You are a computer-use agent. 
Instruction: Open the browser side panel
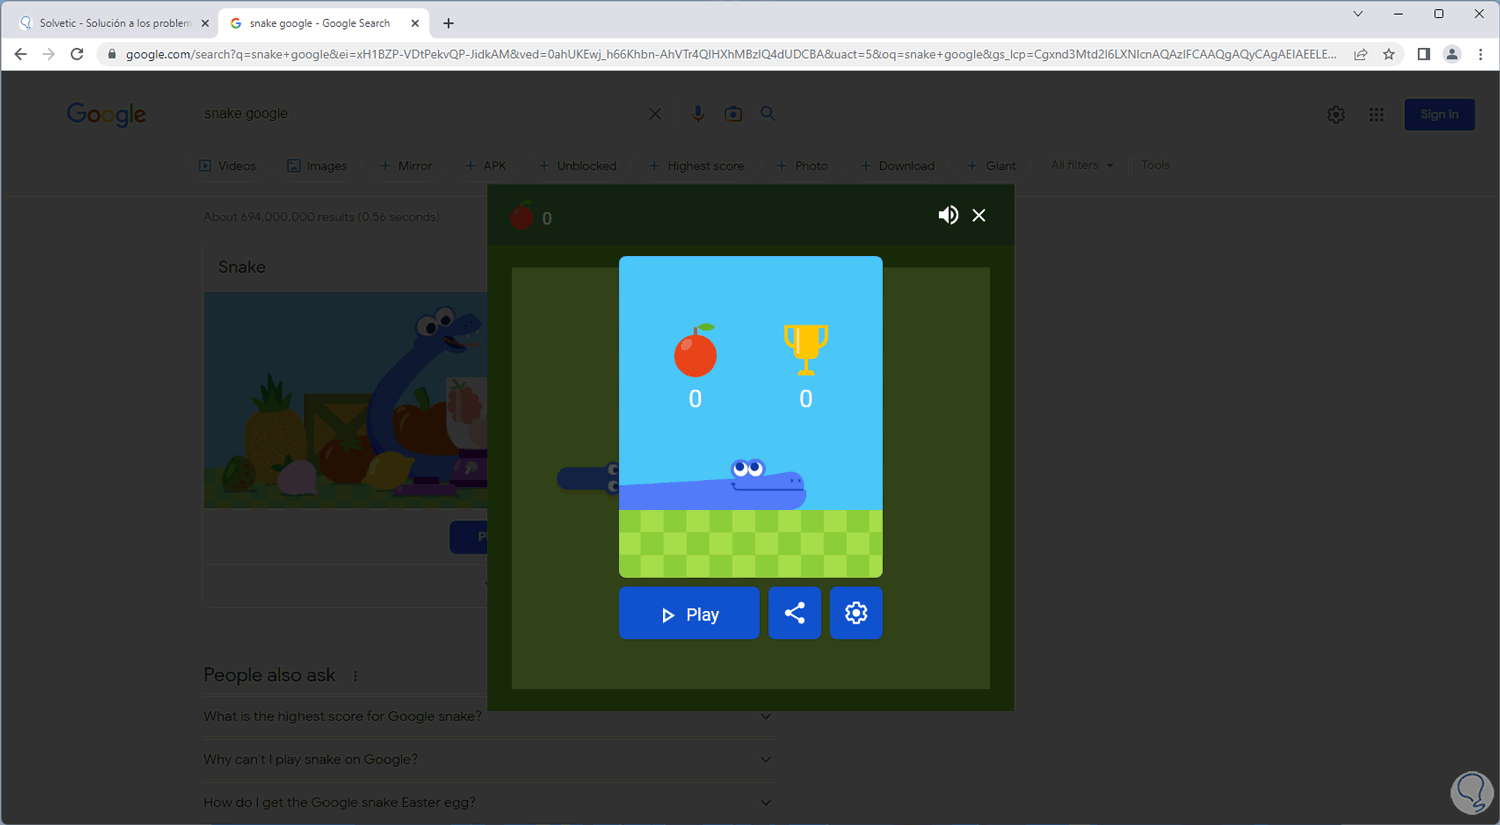click(1424, 54)
